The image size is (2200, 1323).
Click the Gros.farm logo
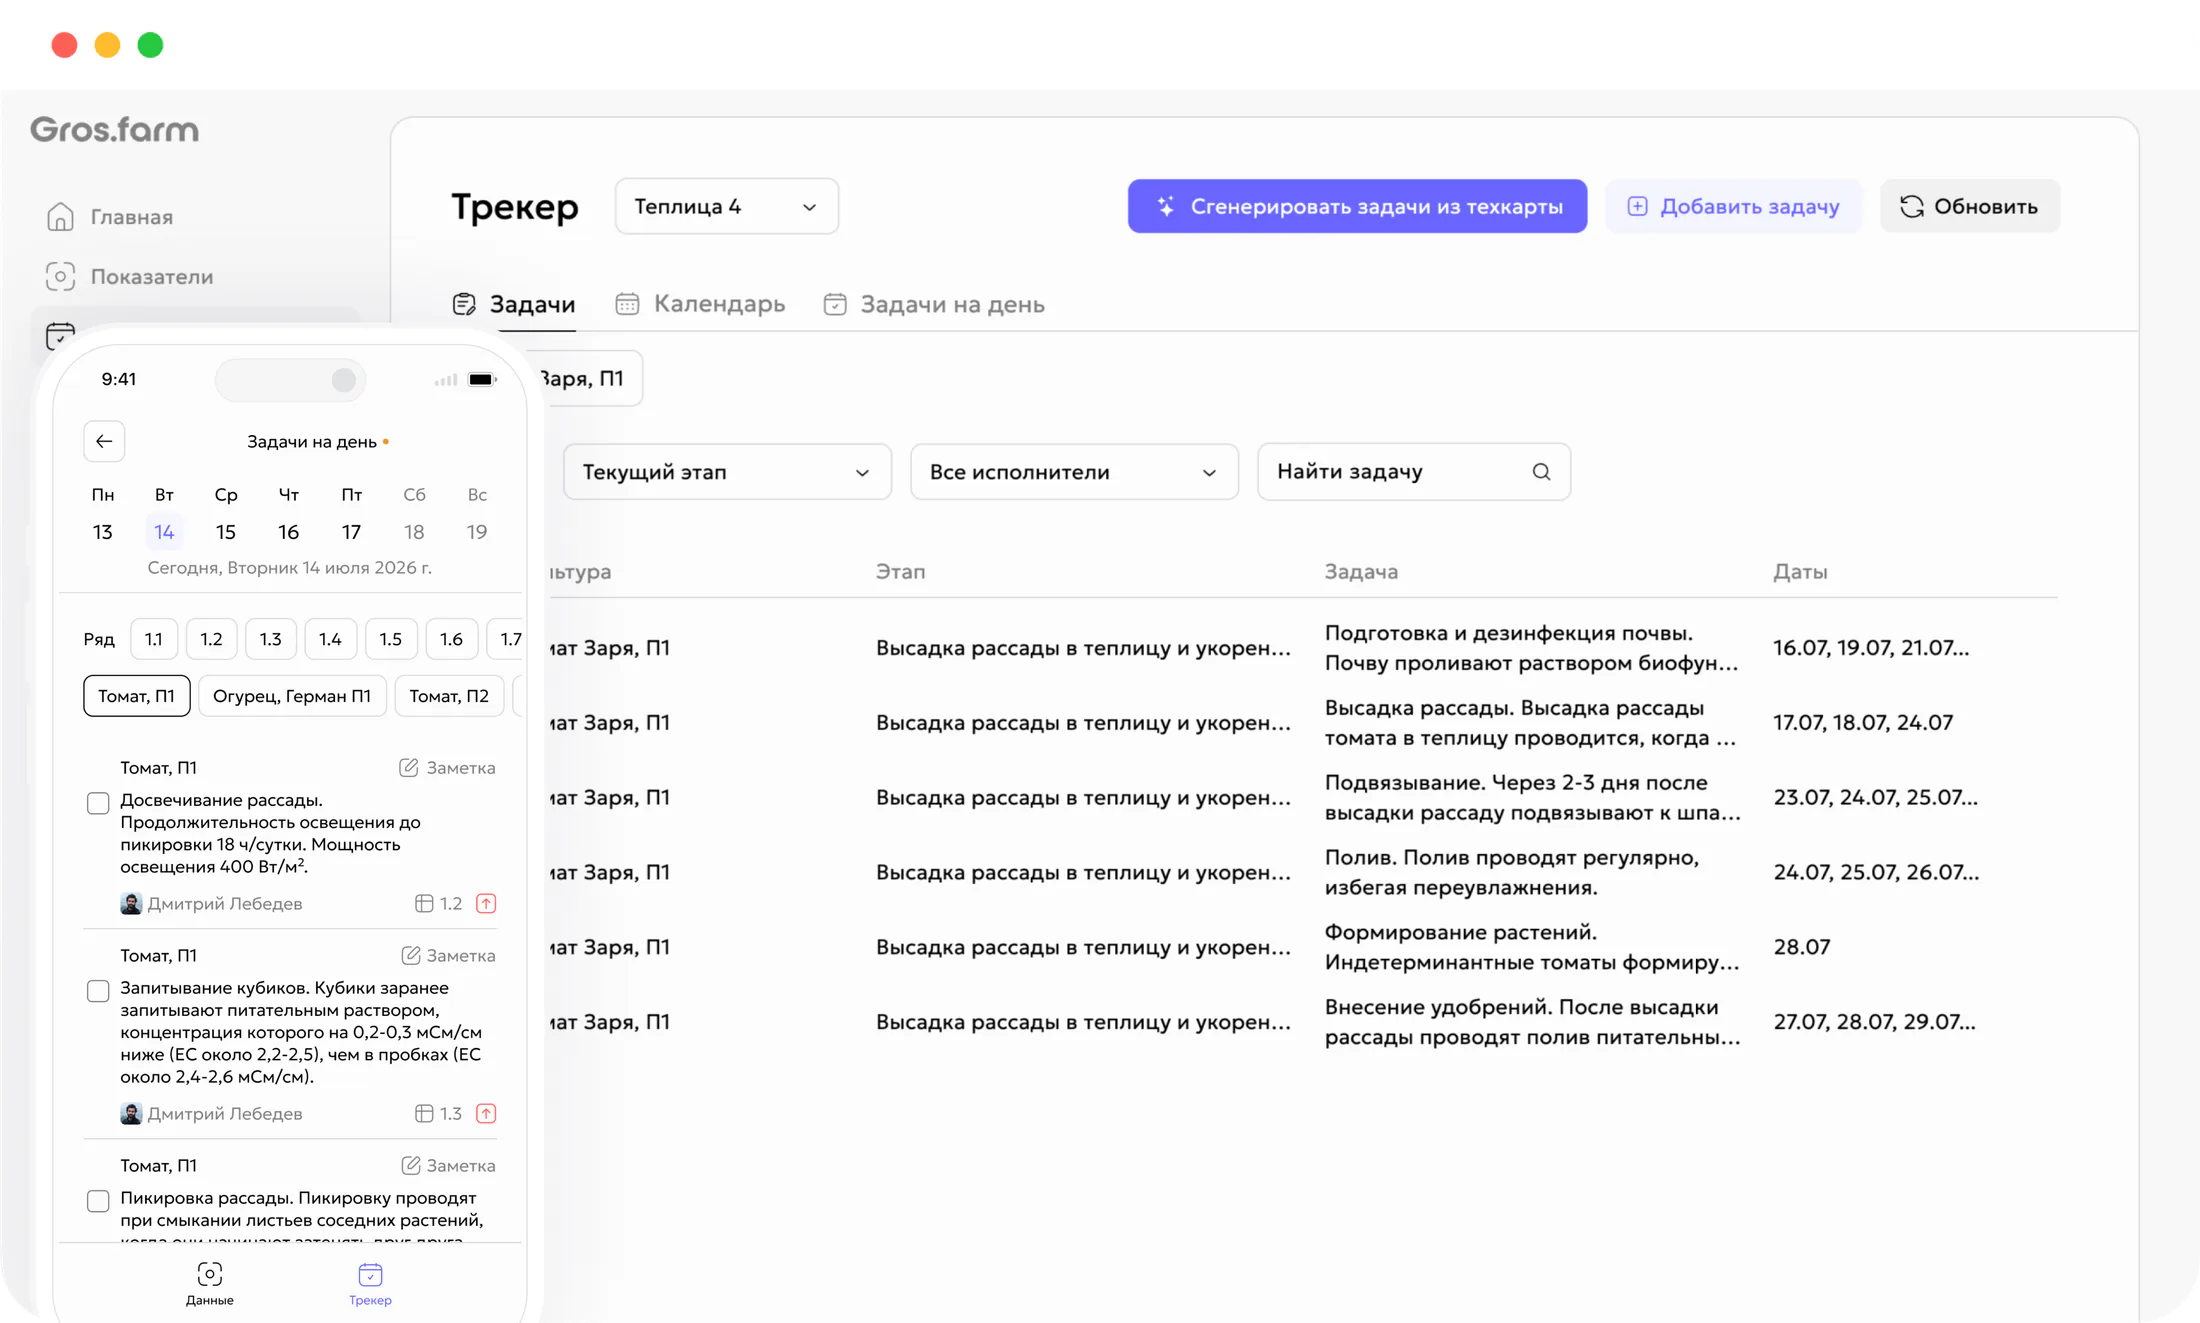tap(114, 129)
